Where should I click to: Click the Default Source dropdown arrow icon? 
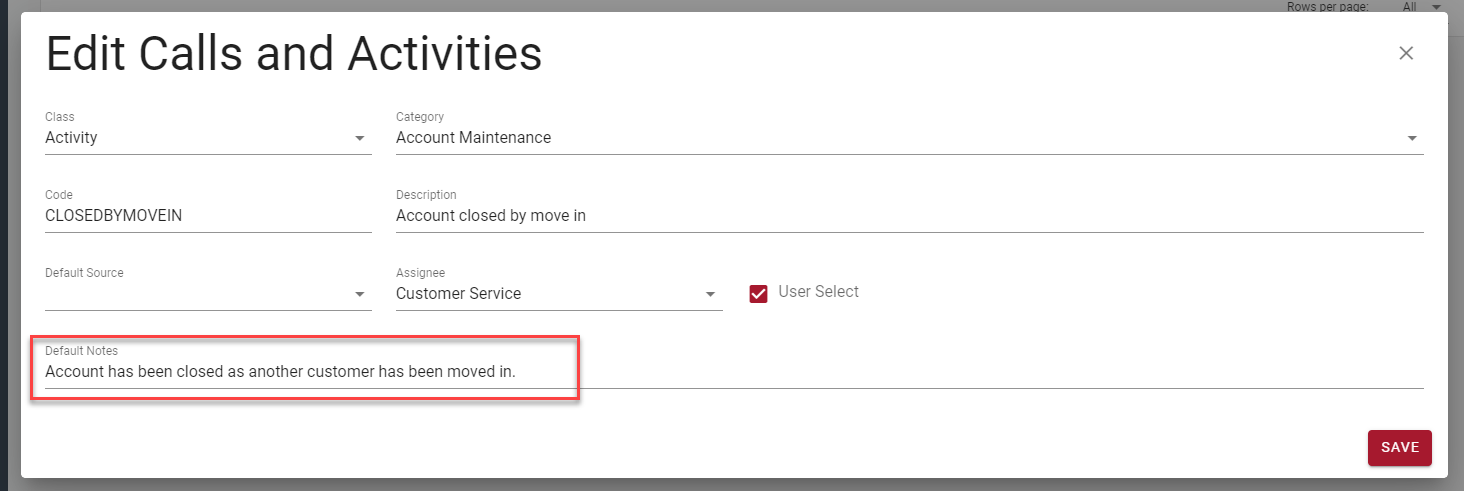click(360, 294)
